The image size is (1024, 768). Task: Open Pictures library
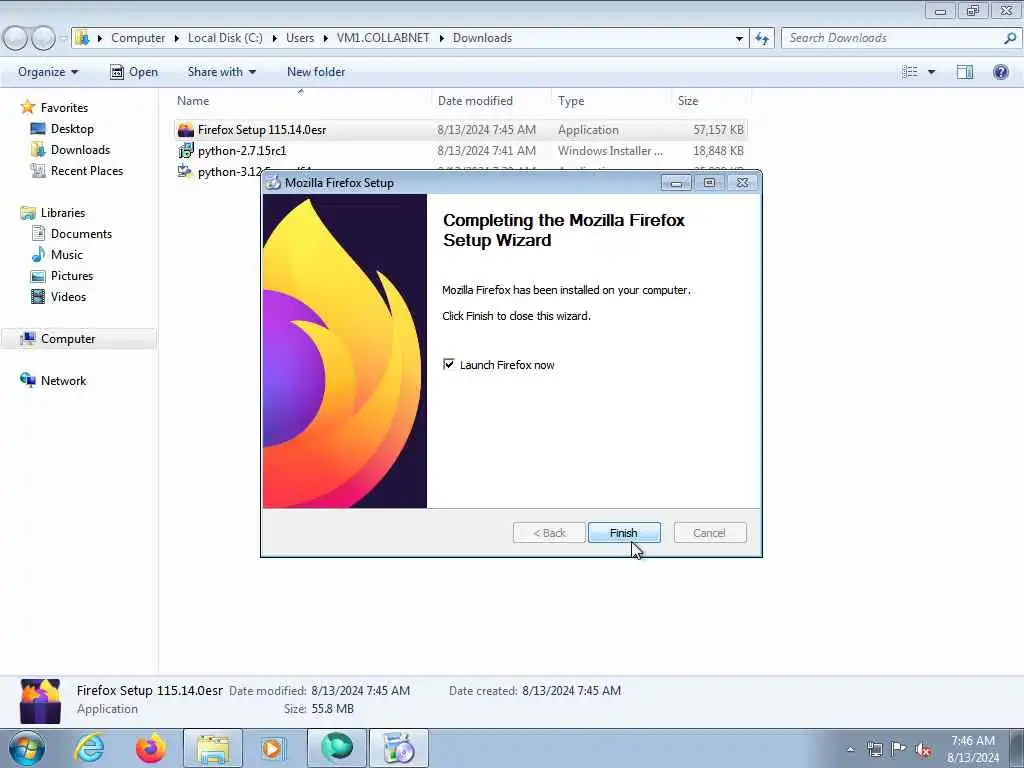pyautogui.click(x=72, y=275)
